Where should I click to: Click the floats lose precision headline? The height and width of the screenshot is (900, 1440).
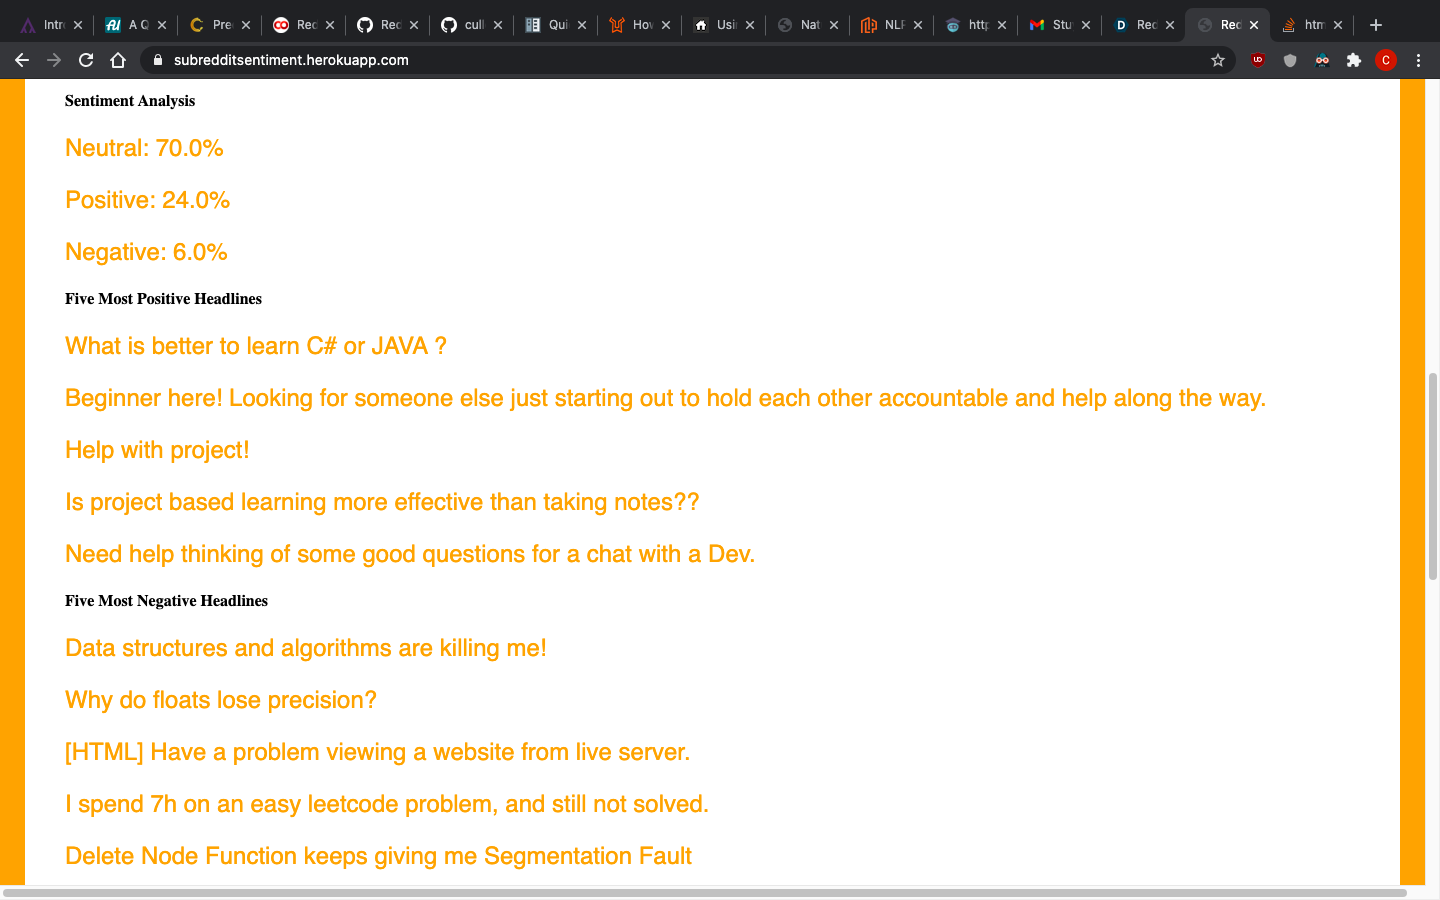221,700
